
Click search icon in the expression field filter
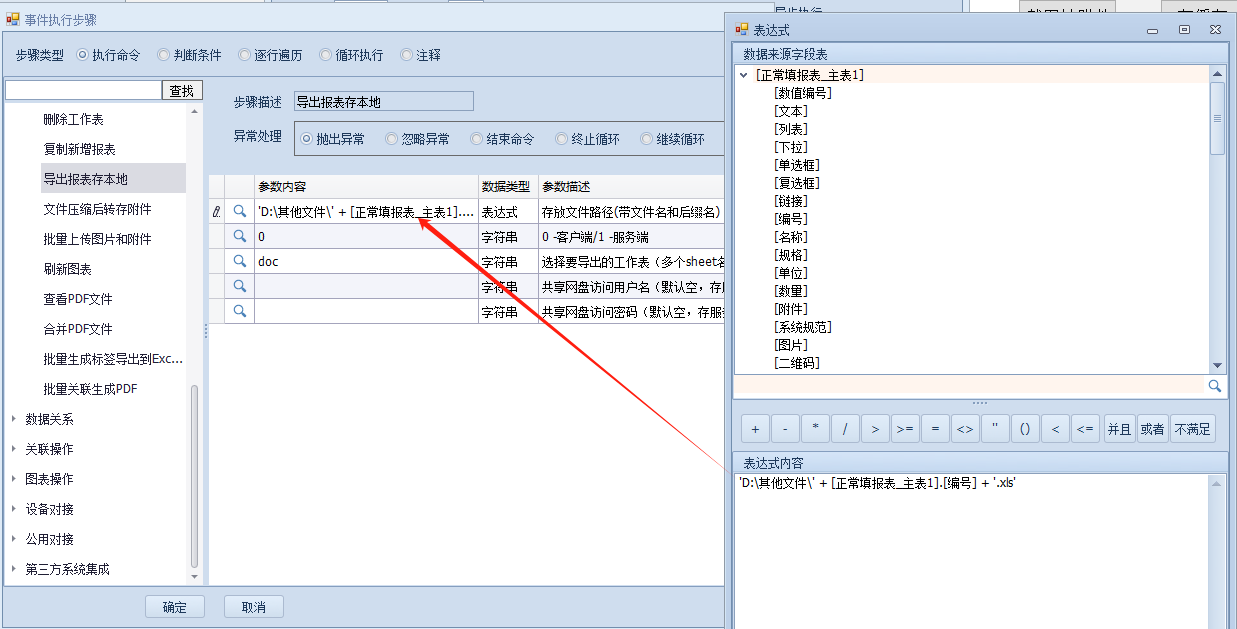point(1215,386)
